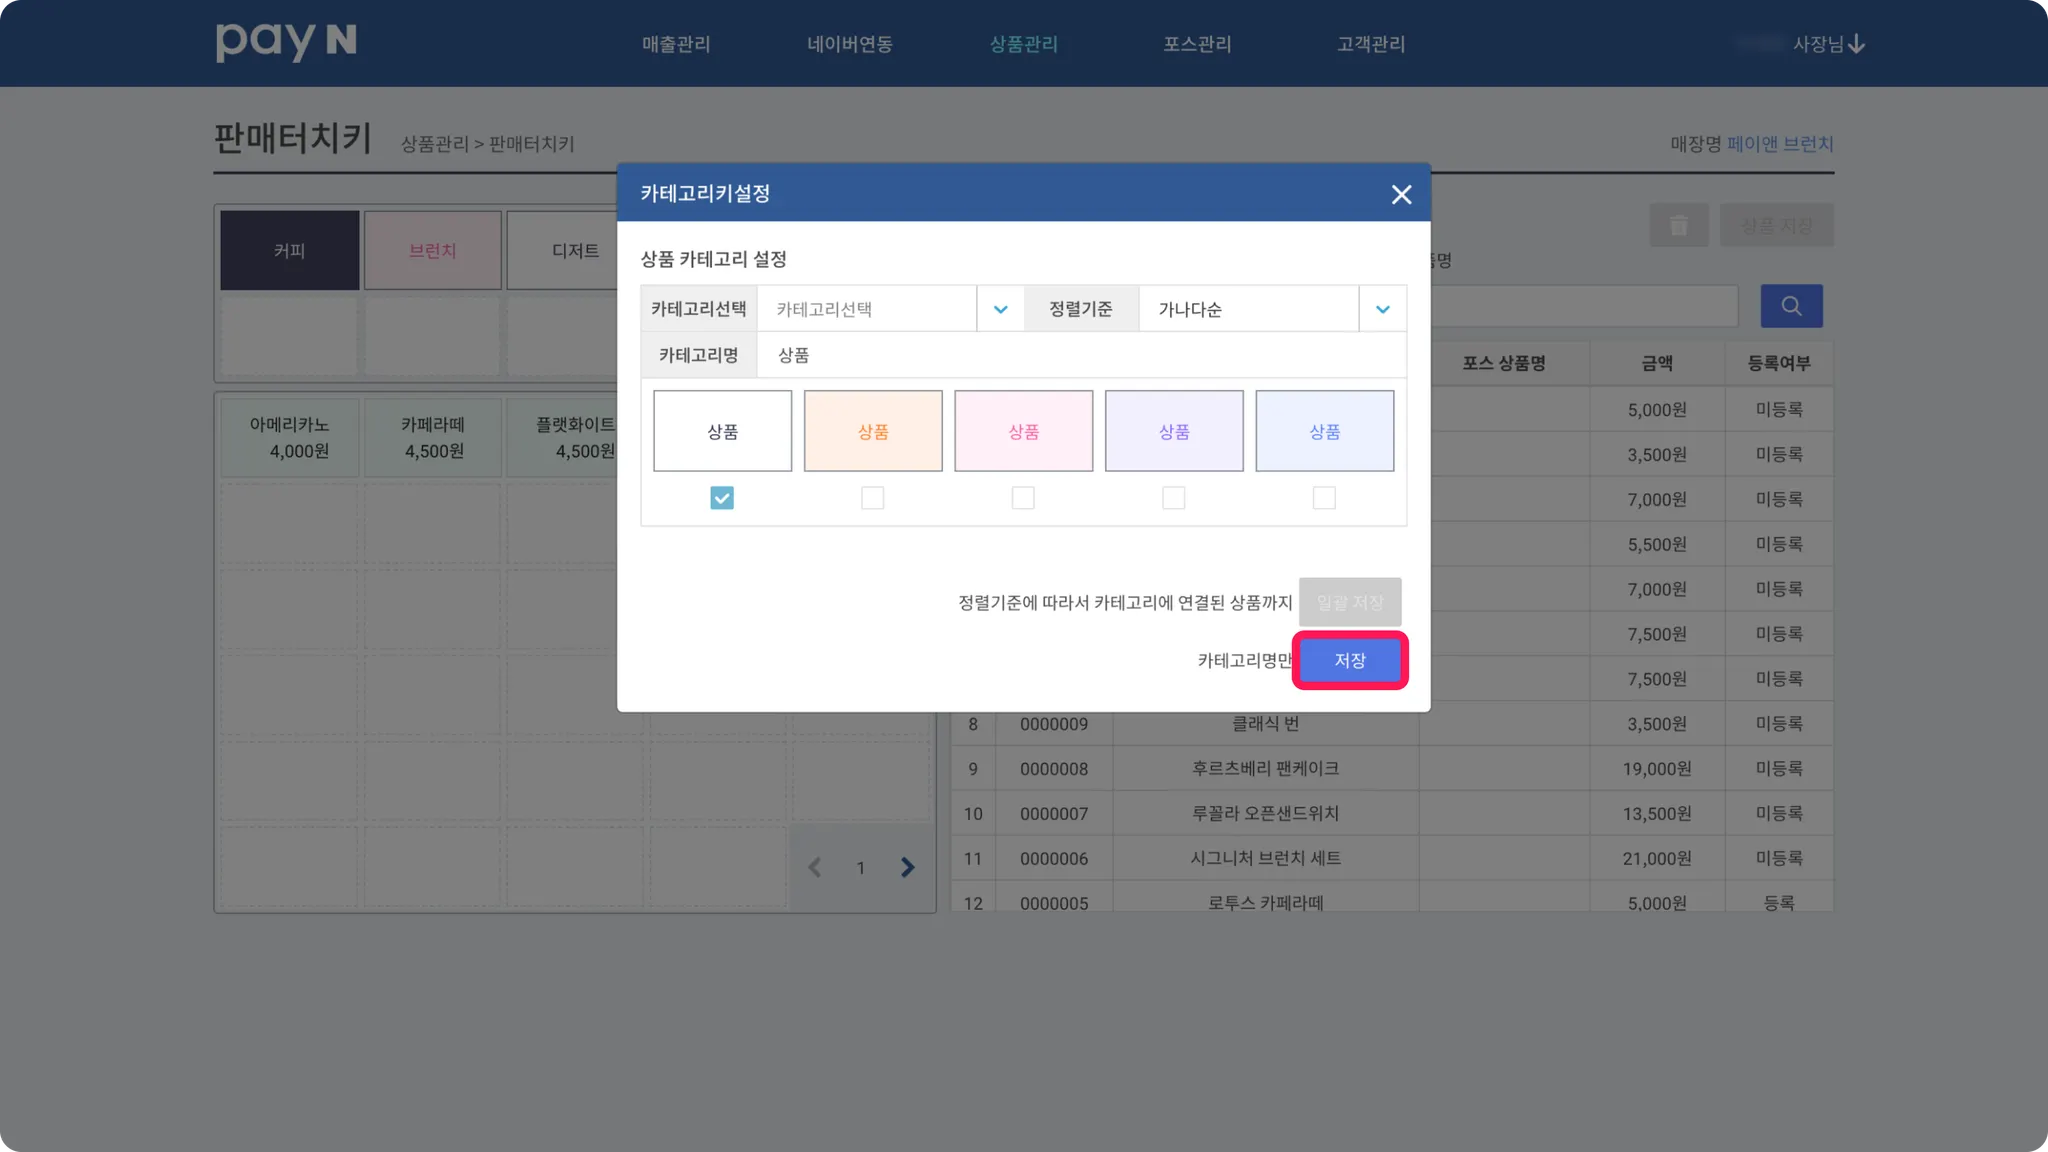Screen dimensions: 2048x1152
Task: Uncheck the white 상품 style checkbox
Action: (x=722, y=498)
